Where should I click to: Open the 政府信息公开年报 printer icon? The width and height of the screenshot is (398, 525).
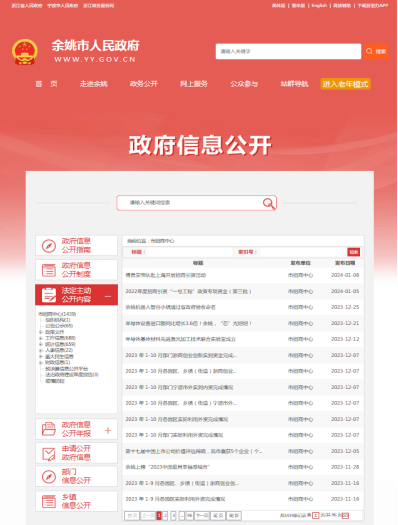49,429
